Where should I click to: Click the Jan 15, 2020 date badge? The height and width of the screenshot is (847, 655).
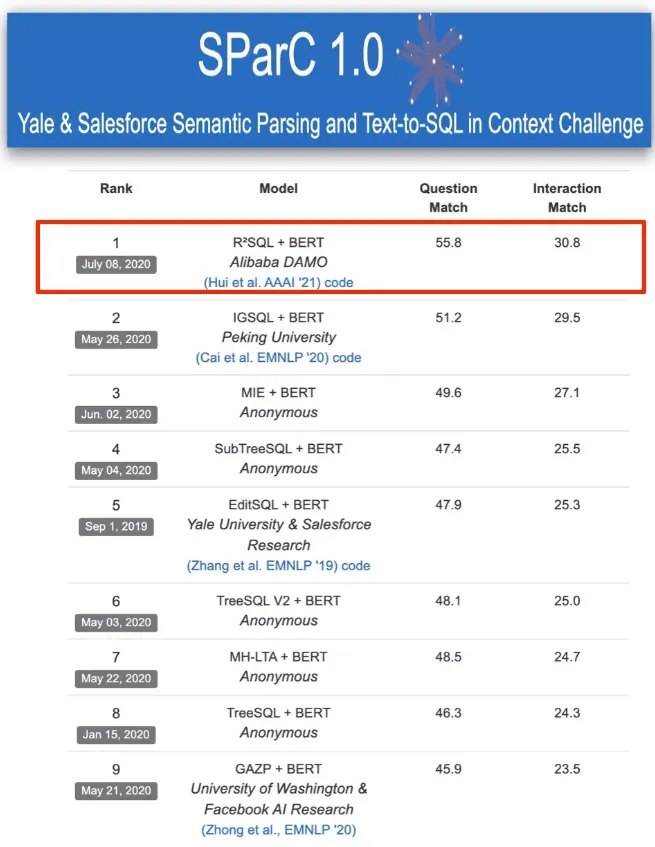coord(116,734)
